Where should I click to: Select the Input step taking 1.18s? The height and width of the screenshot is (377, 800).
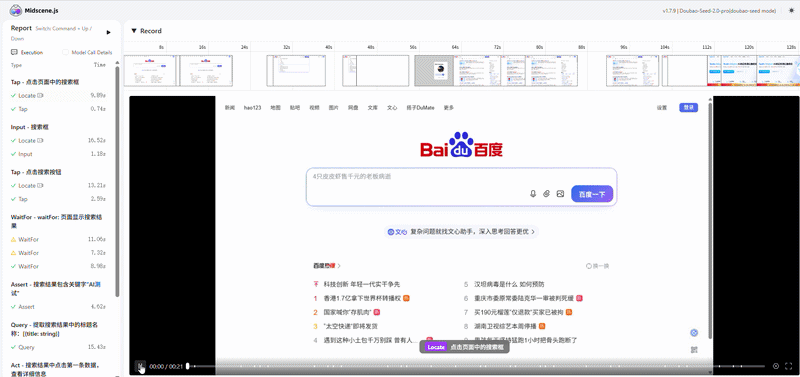[58, 154]
